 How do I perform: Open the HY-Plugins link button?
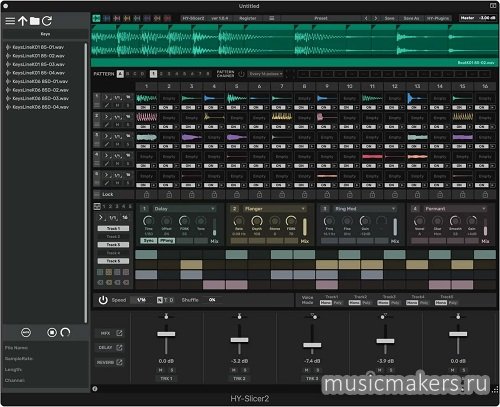tap(438, 18)
